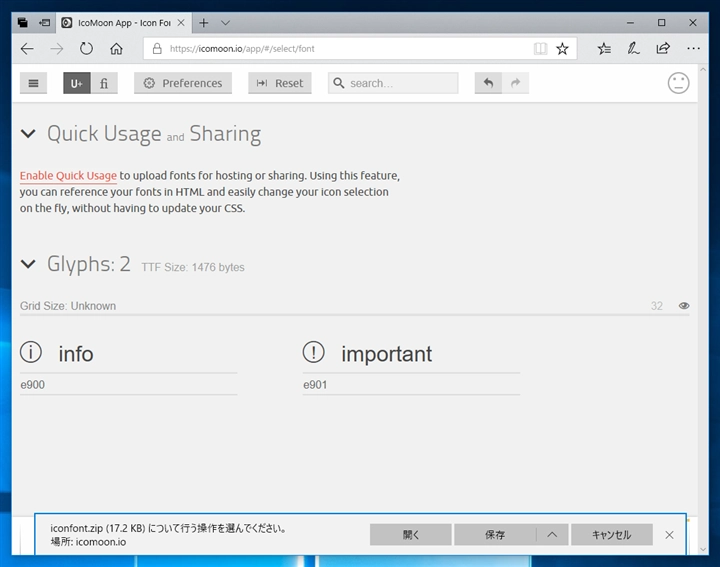
Task: Show tab previews dropdown chevron
Action: tap(225, 22)
